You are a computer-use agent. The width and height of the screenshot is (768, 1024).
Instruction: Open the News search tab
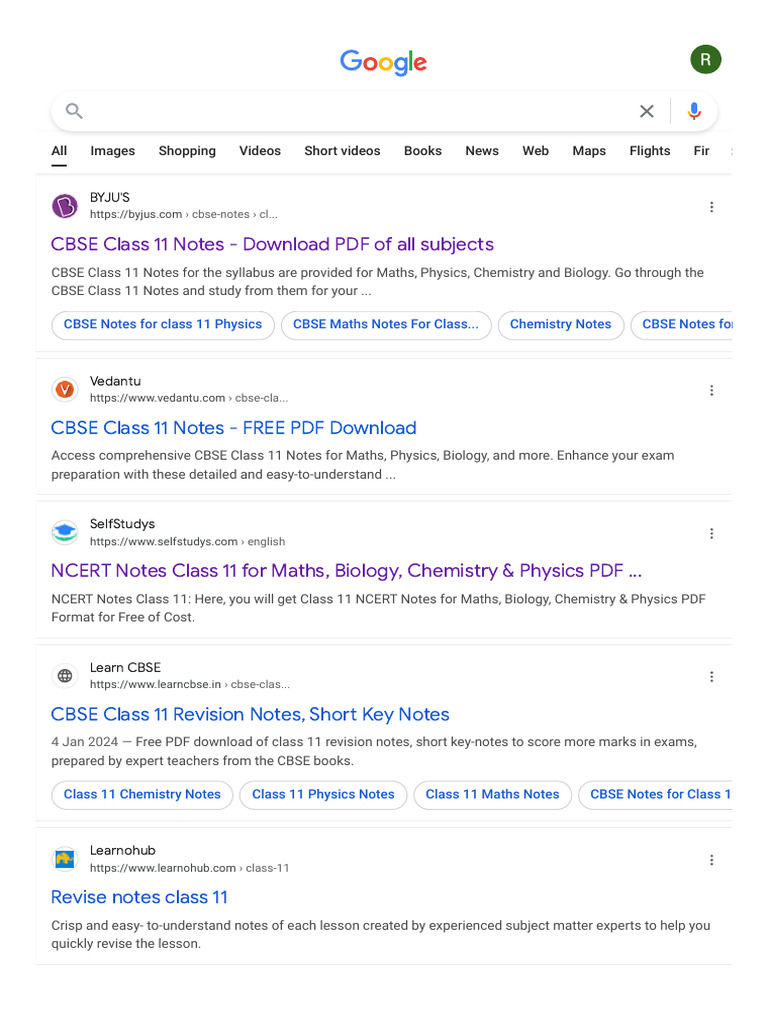pos(481,151)
